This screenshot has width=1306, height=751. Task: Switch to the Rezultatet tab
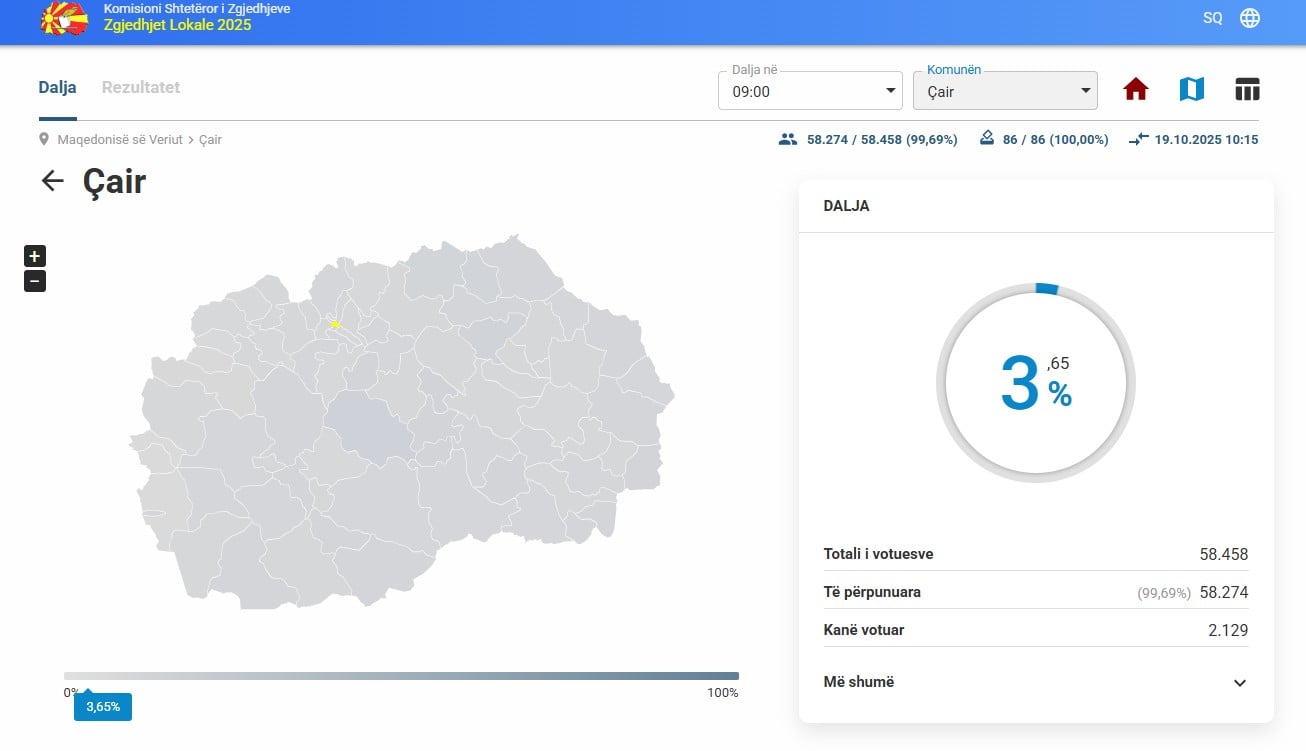[141, 87]
